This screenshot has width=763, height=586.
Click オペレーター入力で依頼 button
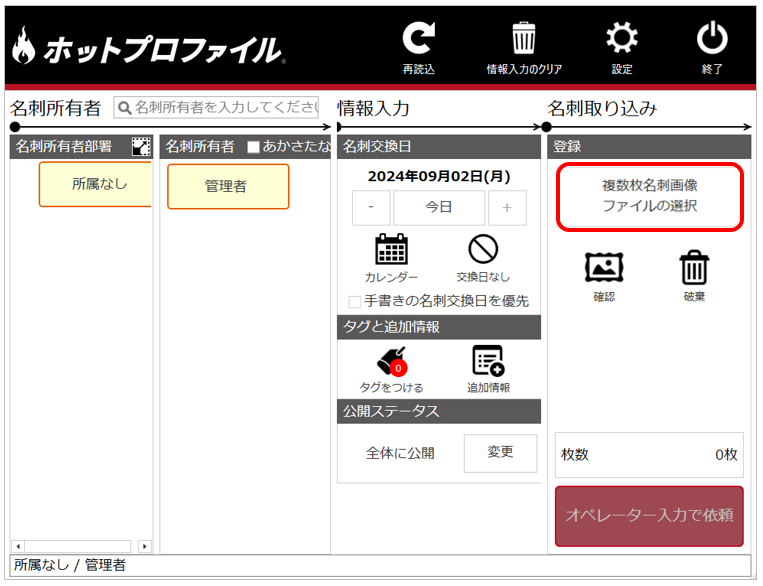tap(649, 516)
